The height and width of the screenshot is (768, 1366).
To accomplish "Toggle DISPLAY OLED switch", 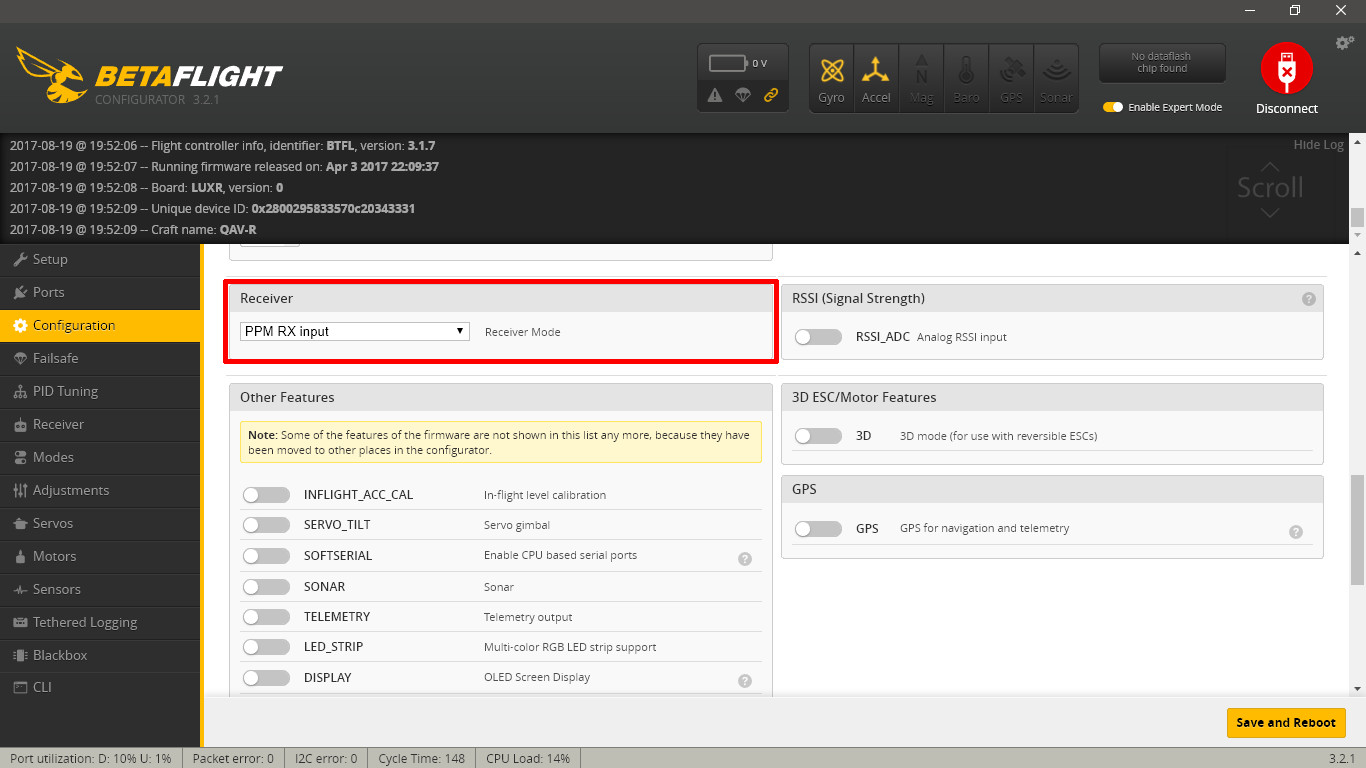I will tap(266, 677).
